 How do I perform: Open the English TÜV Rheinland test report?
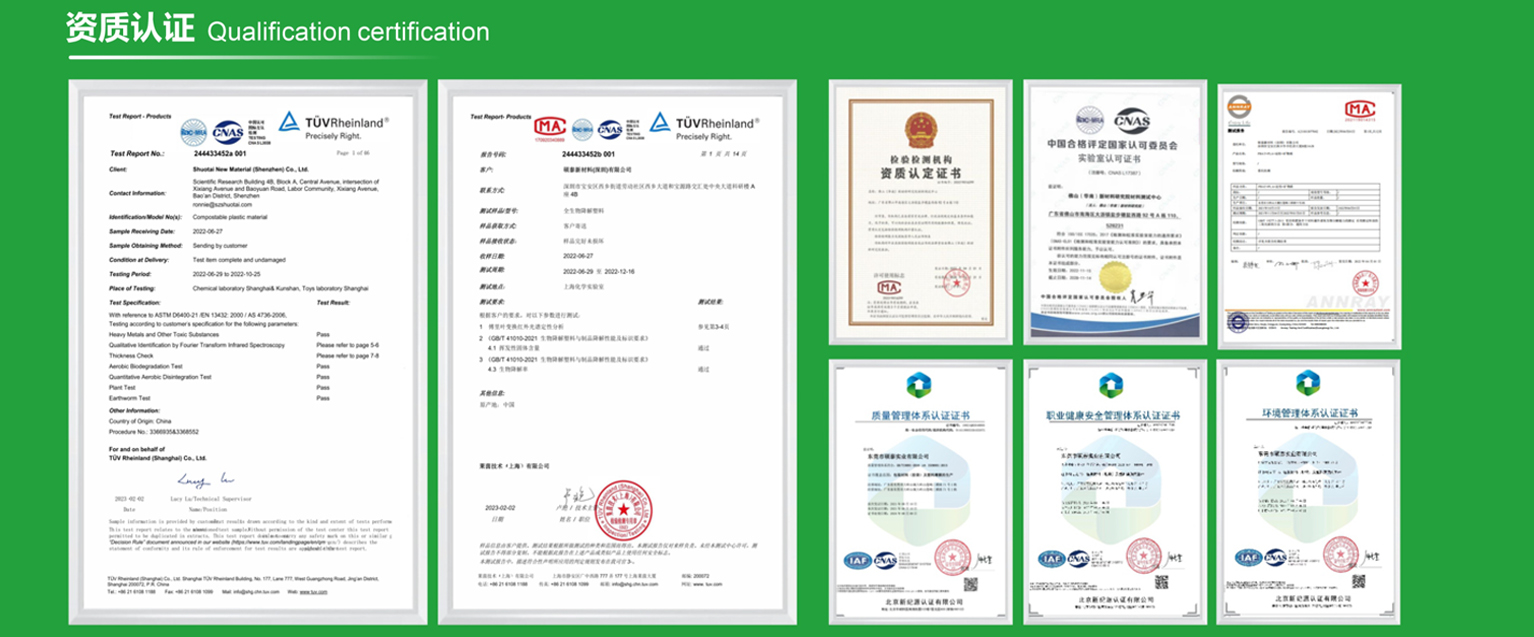pos(248,352)
